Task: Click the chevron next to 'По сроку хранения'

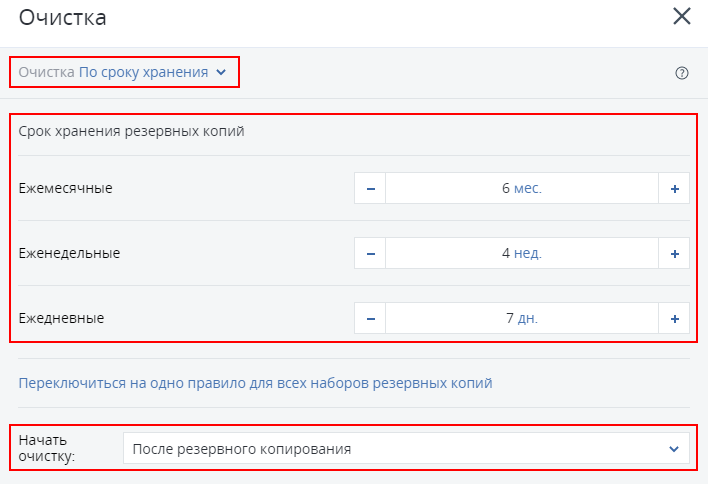Action: point(221,72)
